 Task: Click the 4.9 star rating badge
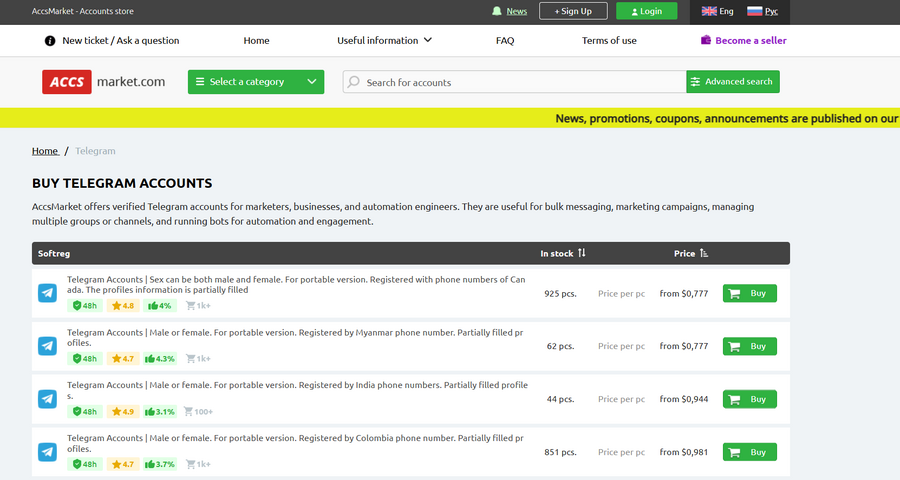[123, 411]
